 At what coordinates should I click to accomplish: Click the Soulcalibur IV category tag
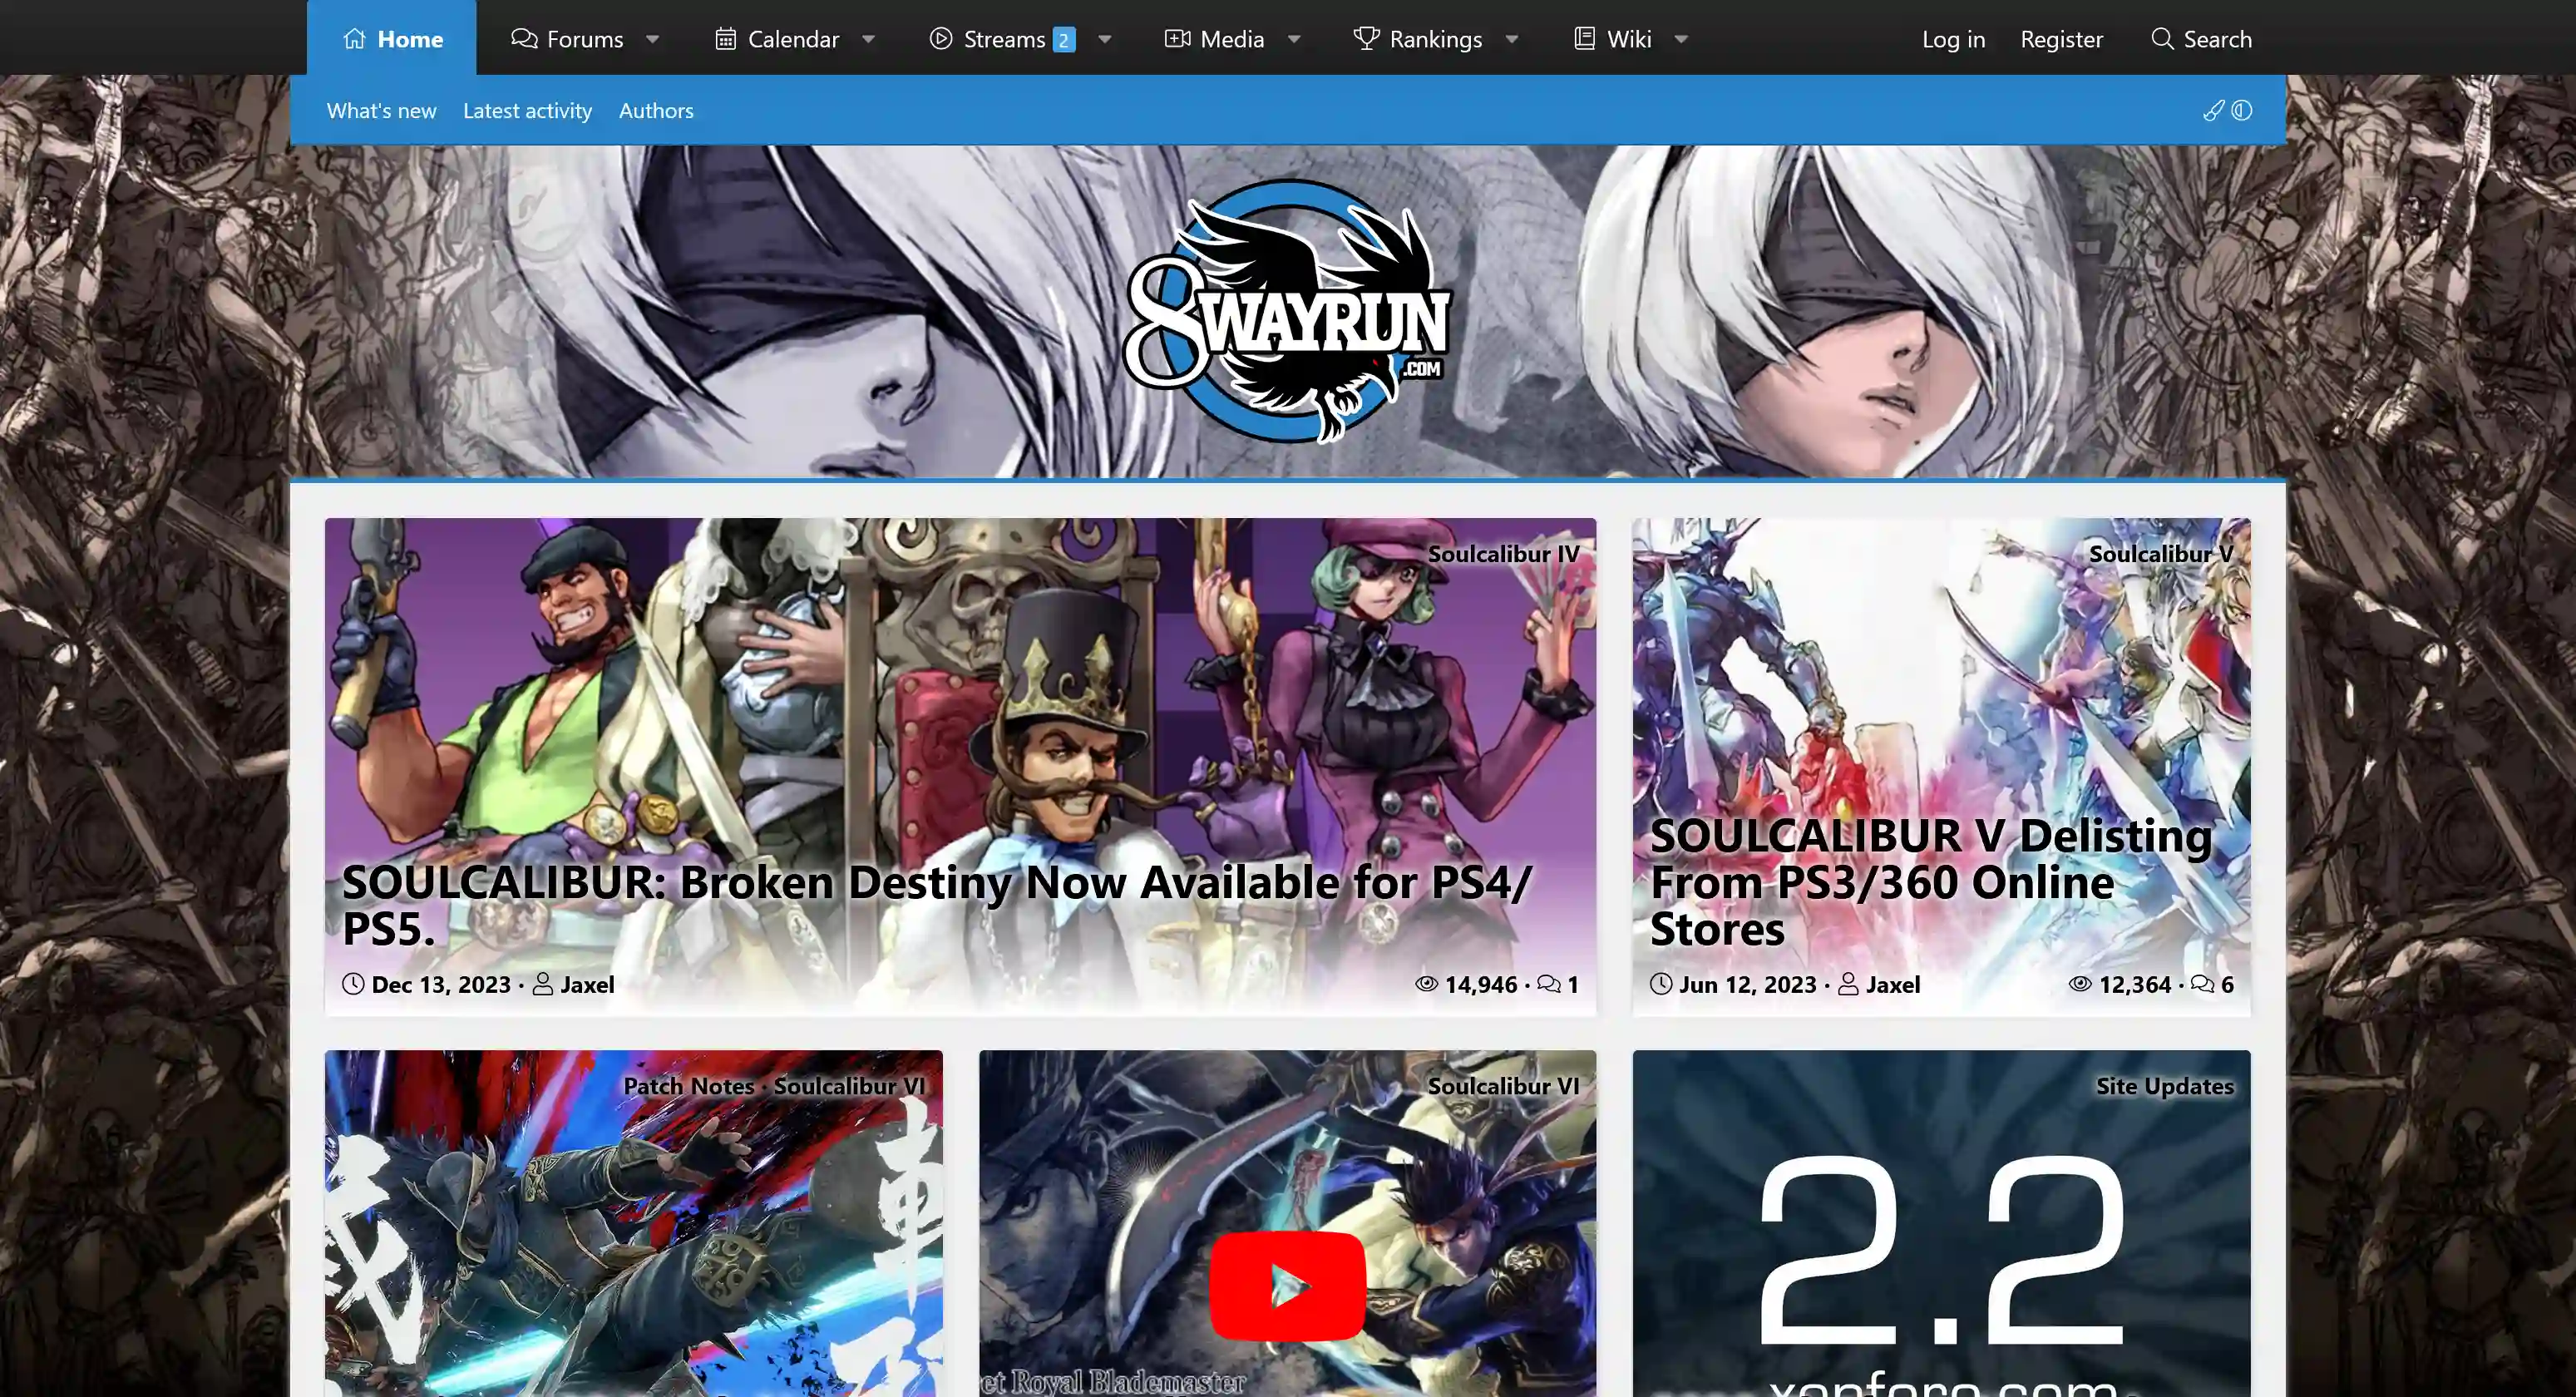1503,553
